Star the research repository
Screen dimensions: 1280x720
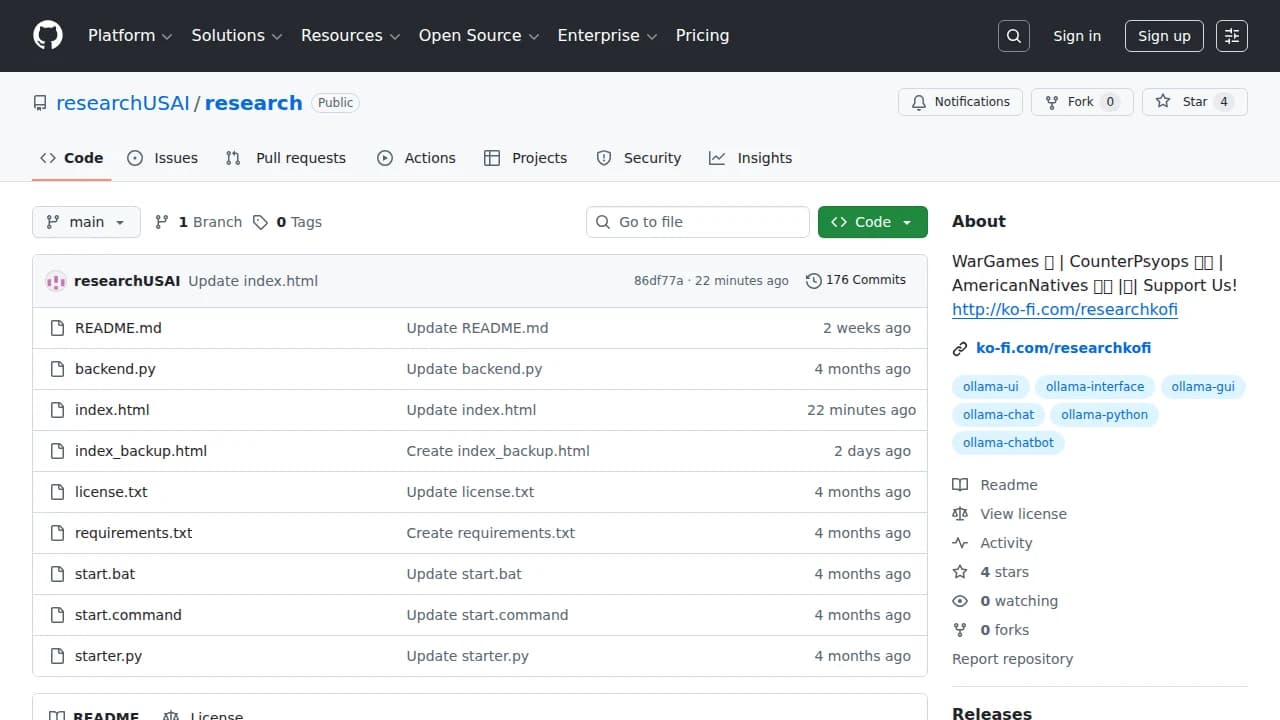[x=1193, y=101]
